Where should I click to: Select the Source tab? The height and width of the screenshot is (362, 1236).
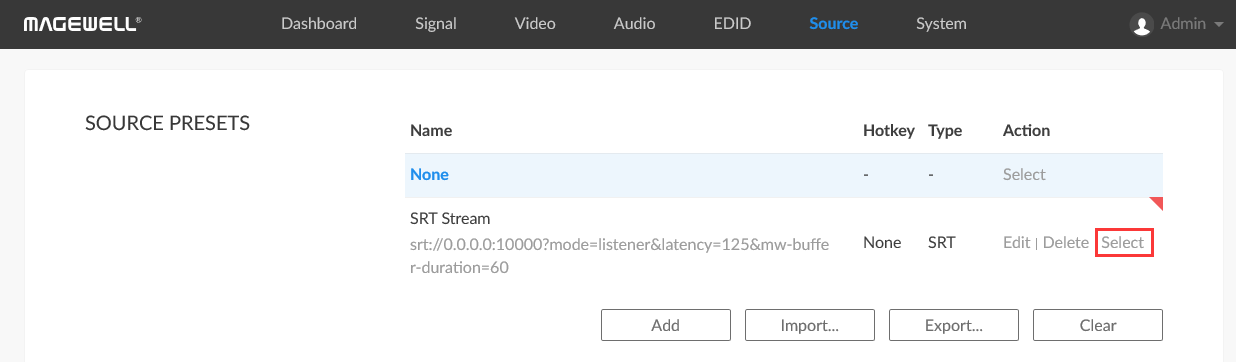click(834, 24)
